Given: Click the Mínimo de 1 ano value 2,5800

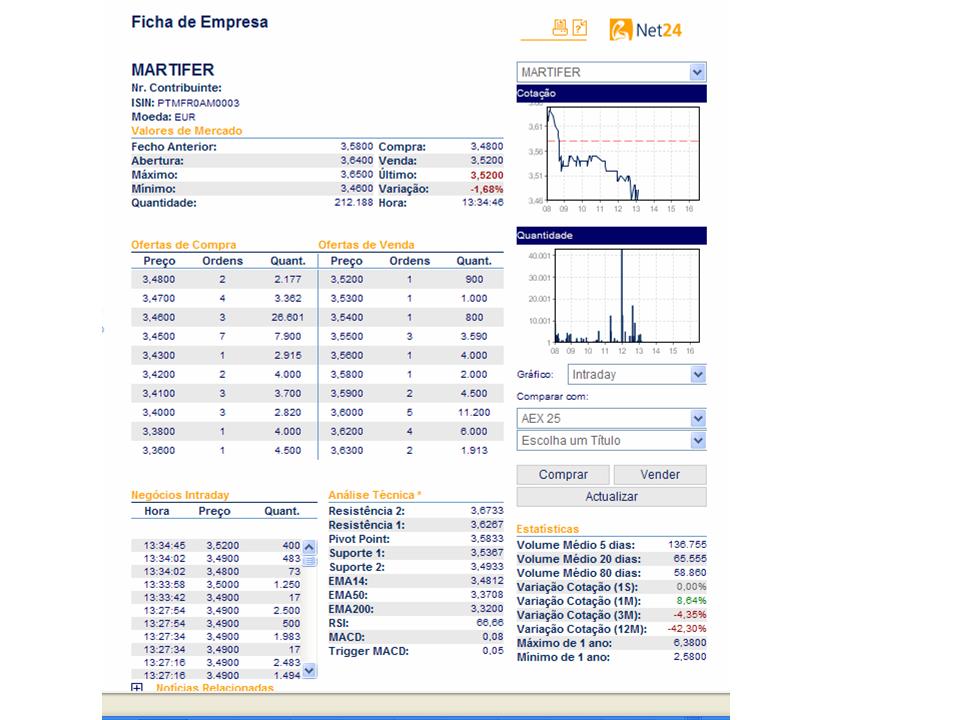Looking at the screenshot, I should 690,657.
